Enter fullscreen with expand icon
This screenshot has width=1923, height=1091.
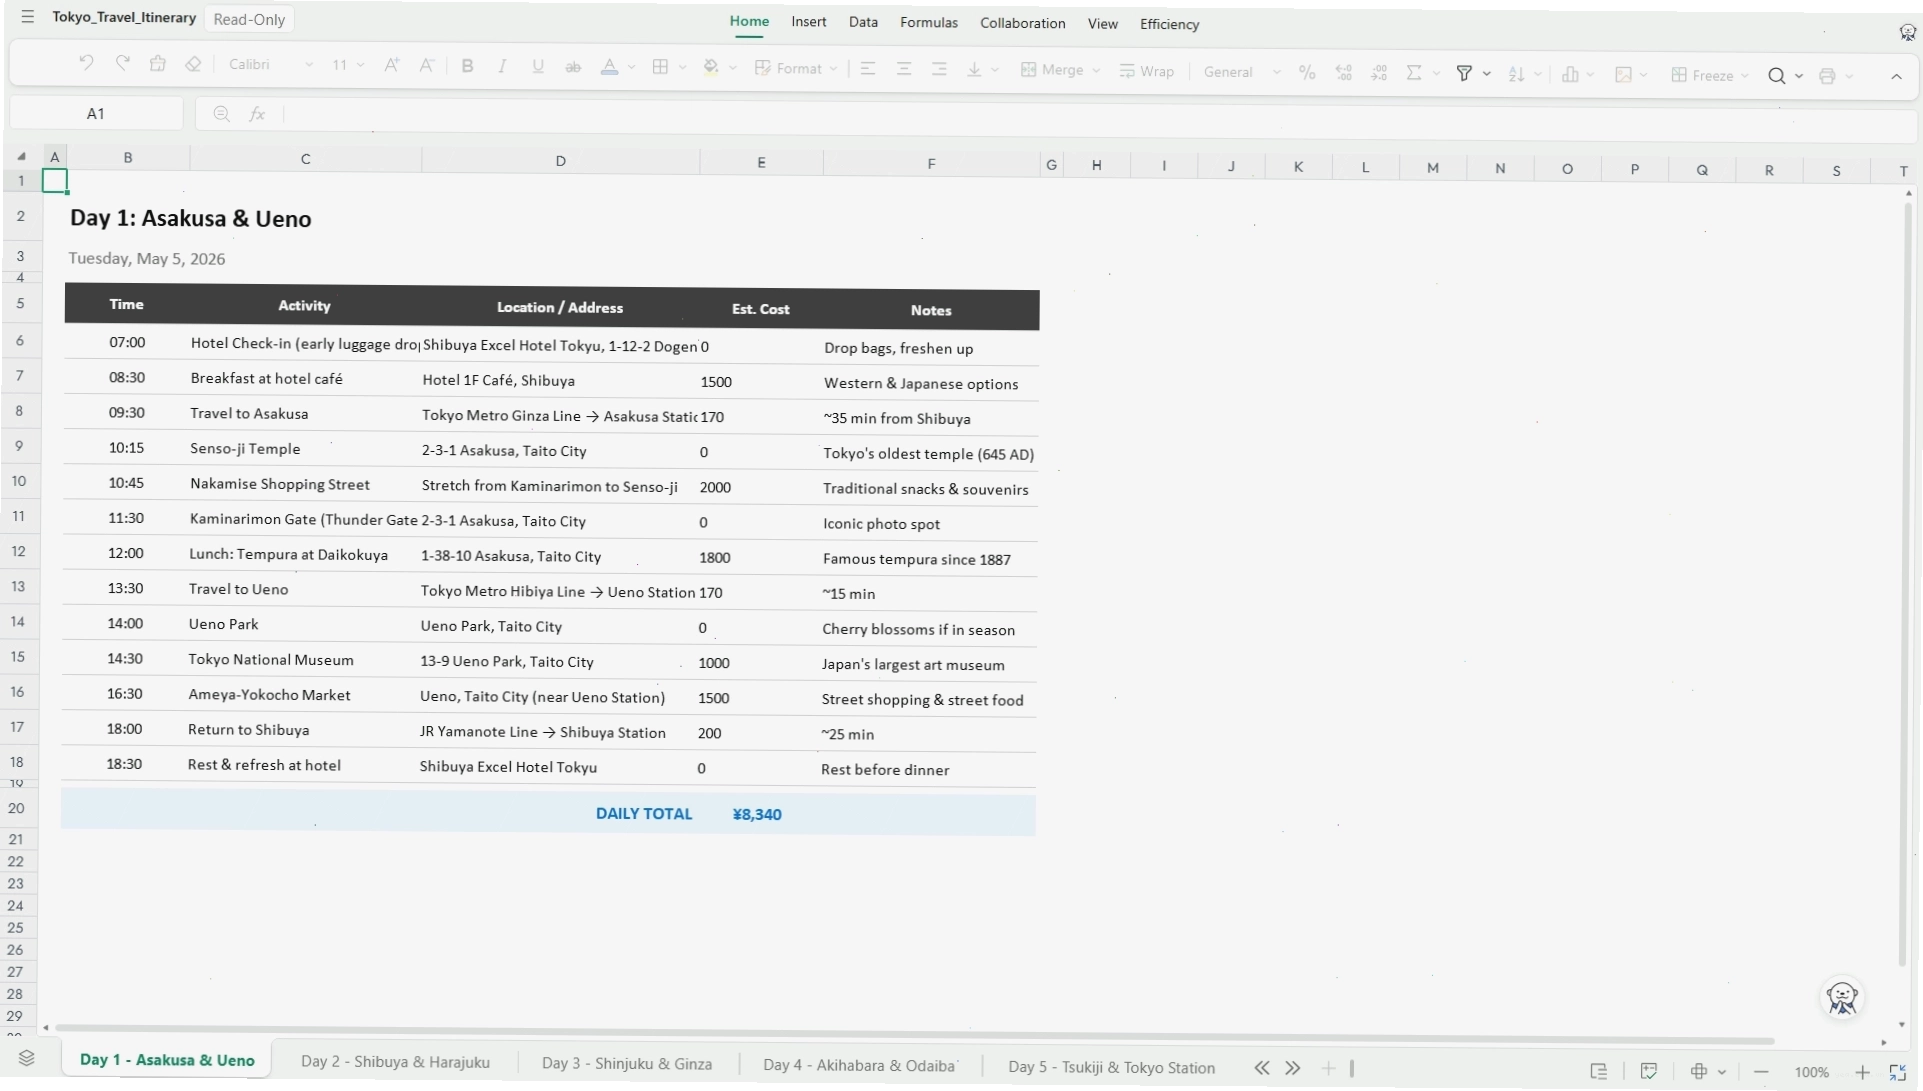(x=1897, y=1072)
